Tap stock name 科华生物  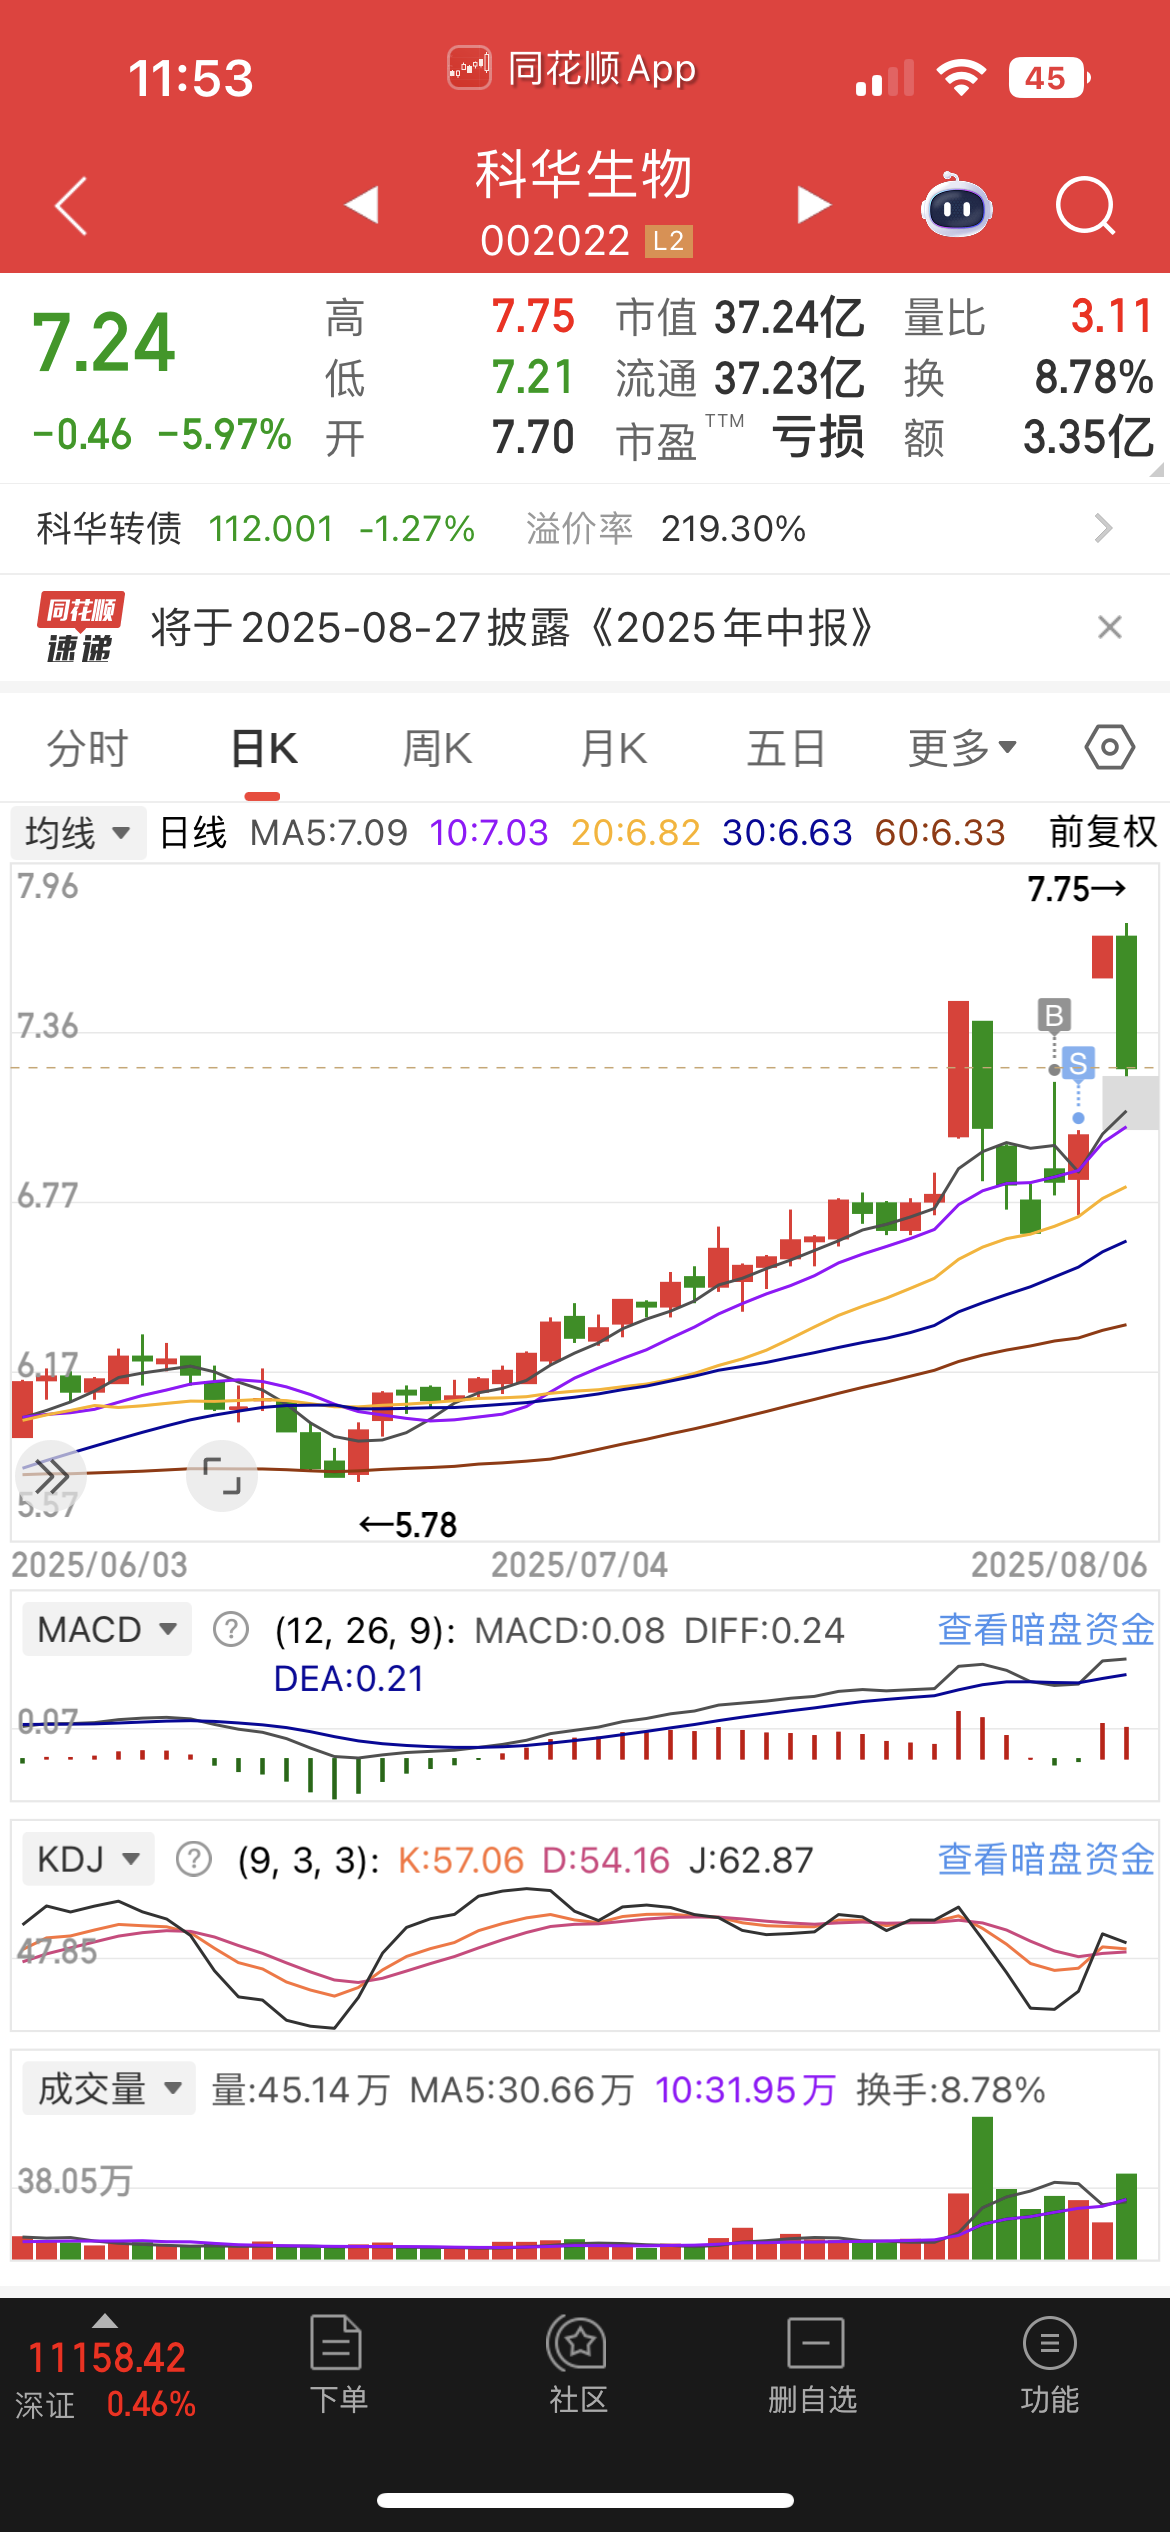click(x=584, y=174)
